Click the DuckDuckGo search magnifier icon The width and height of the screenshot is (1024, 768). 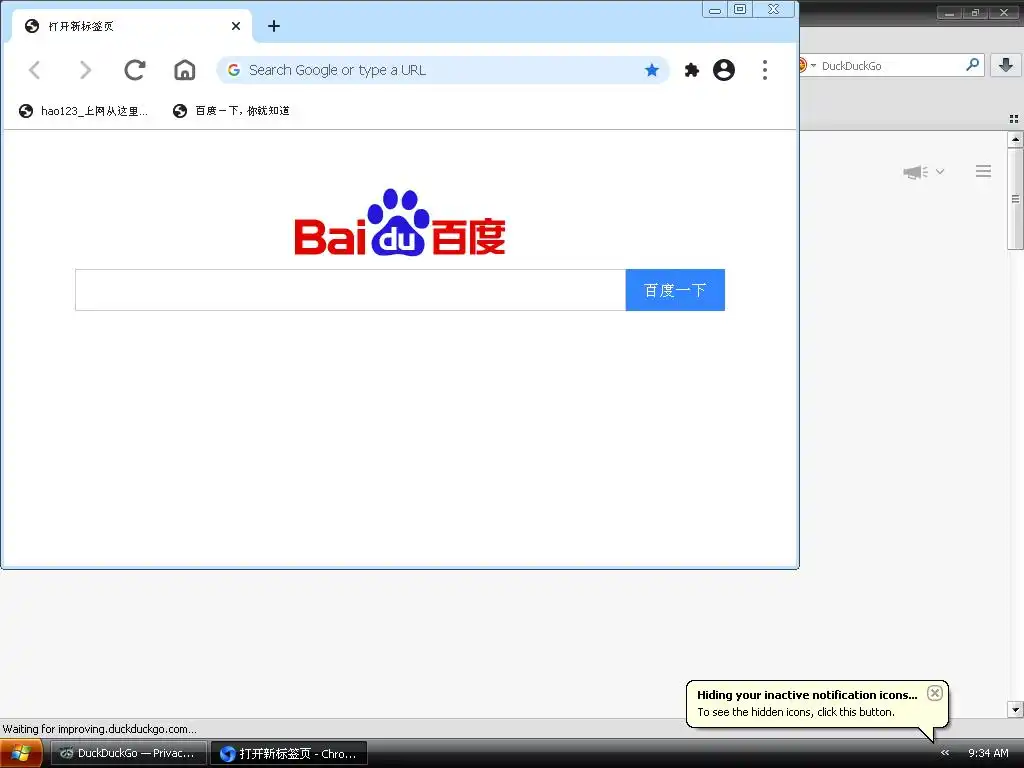(x=972, y=65)
